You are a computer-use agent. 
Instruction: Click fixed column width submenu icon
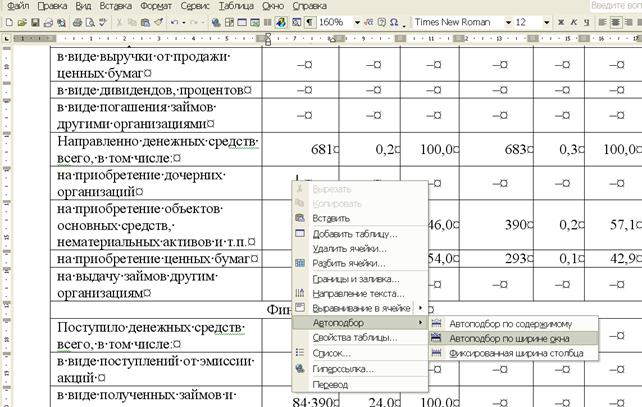point(436,353)
